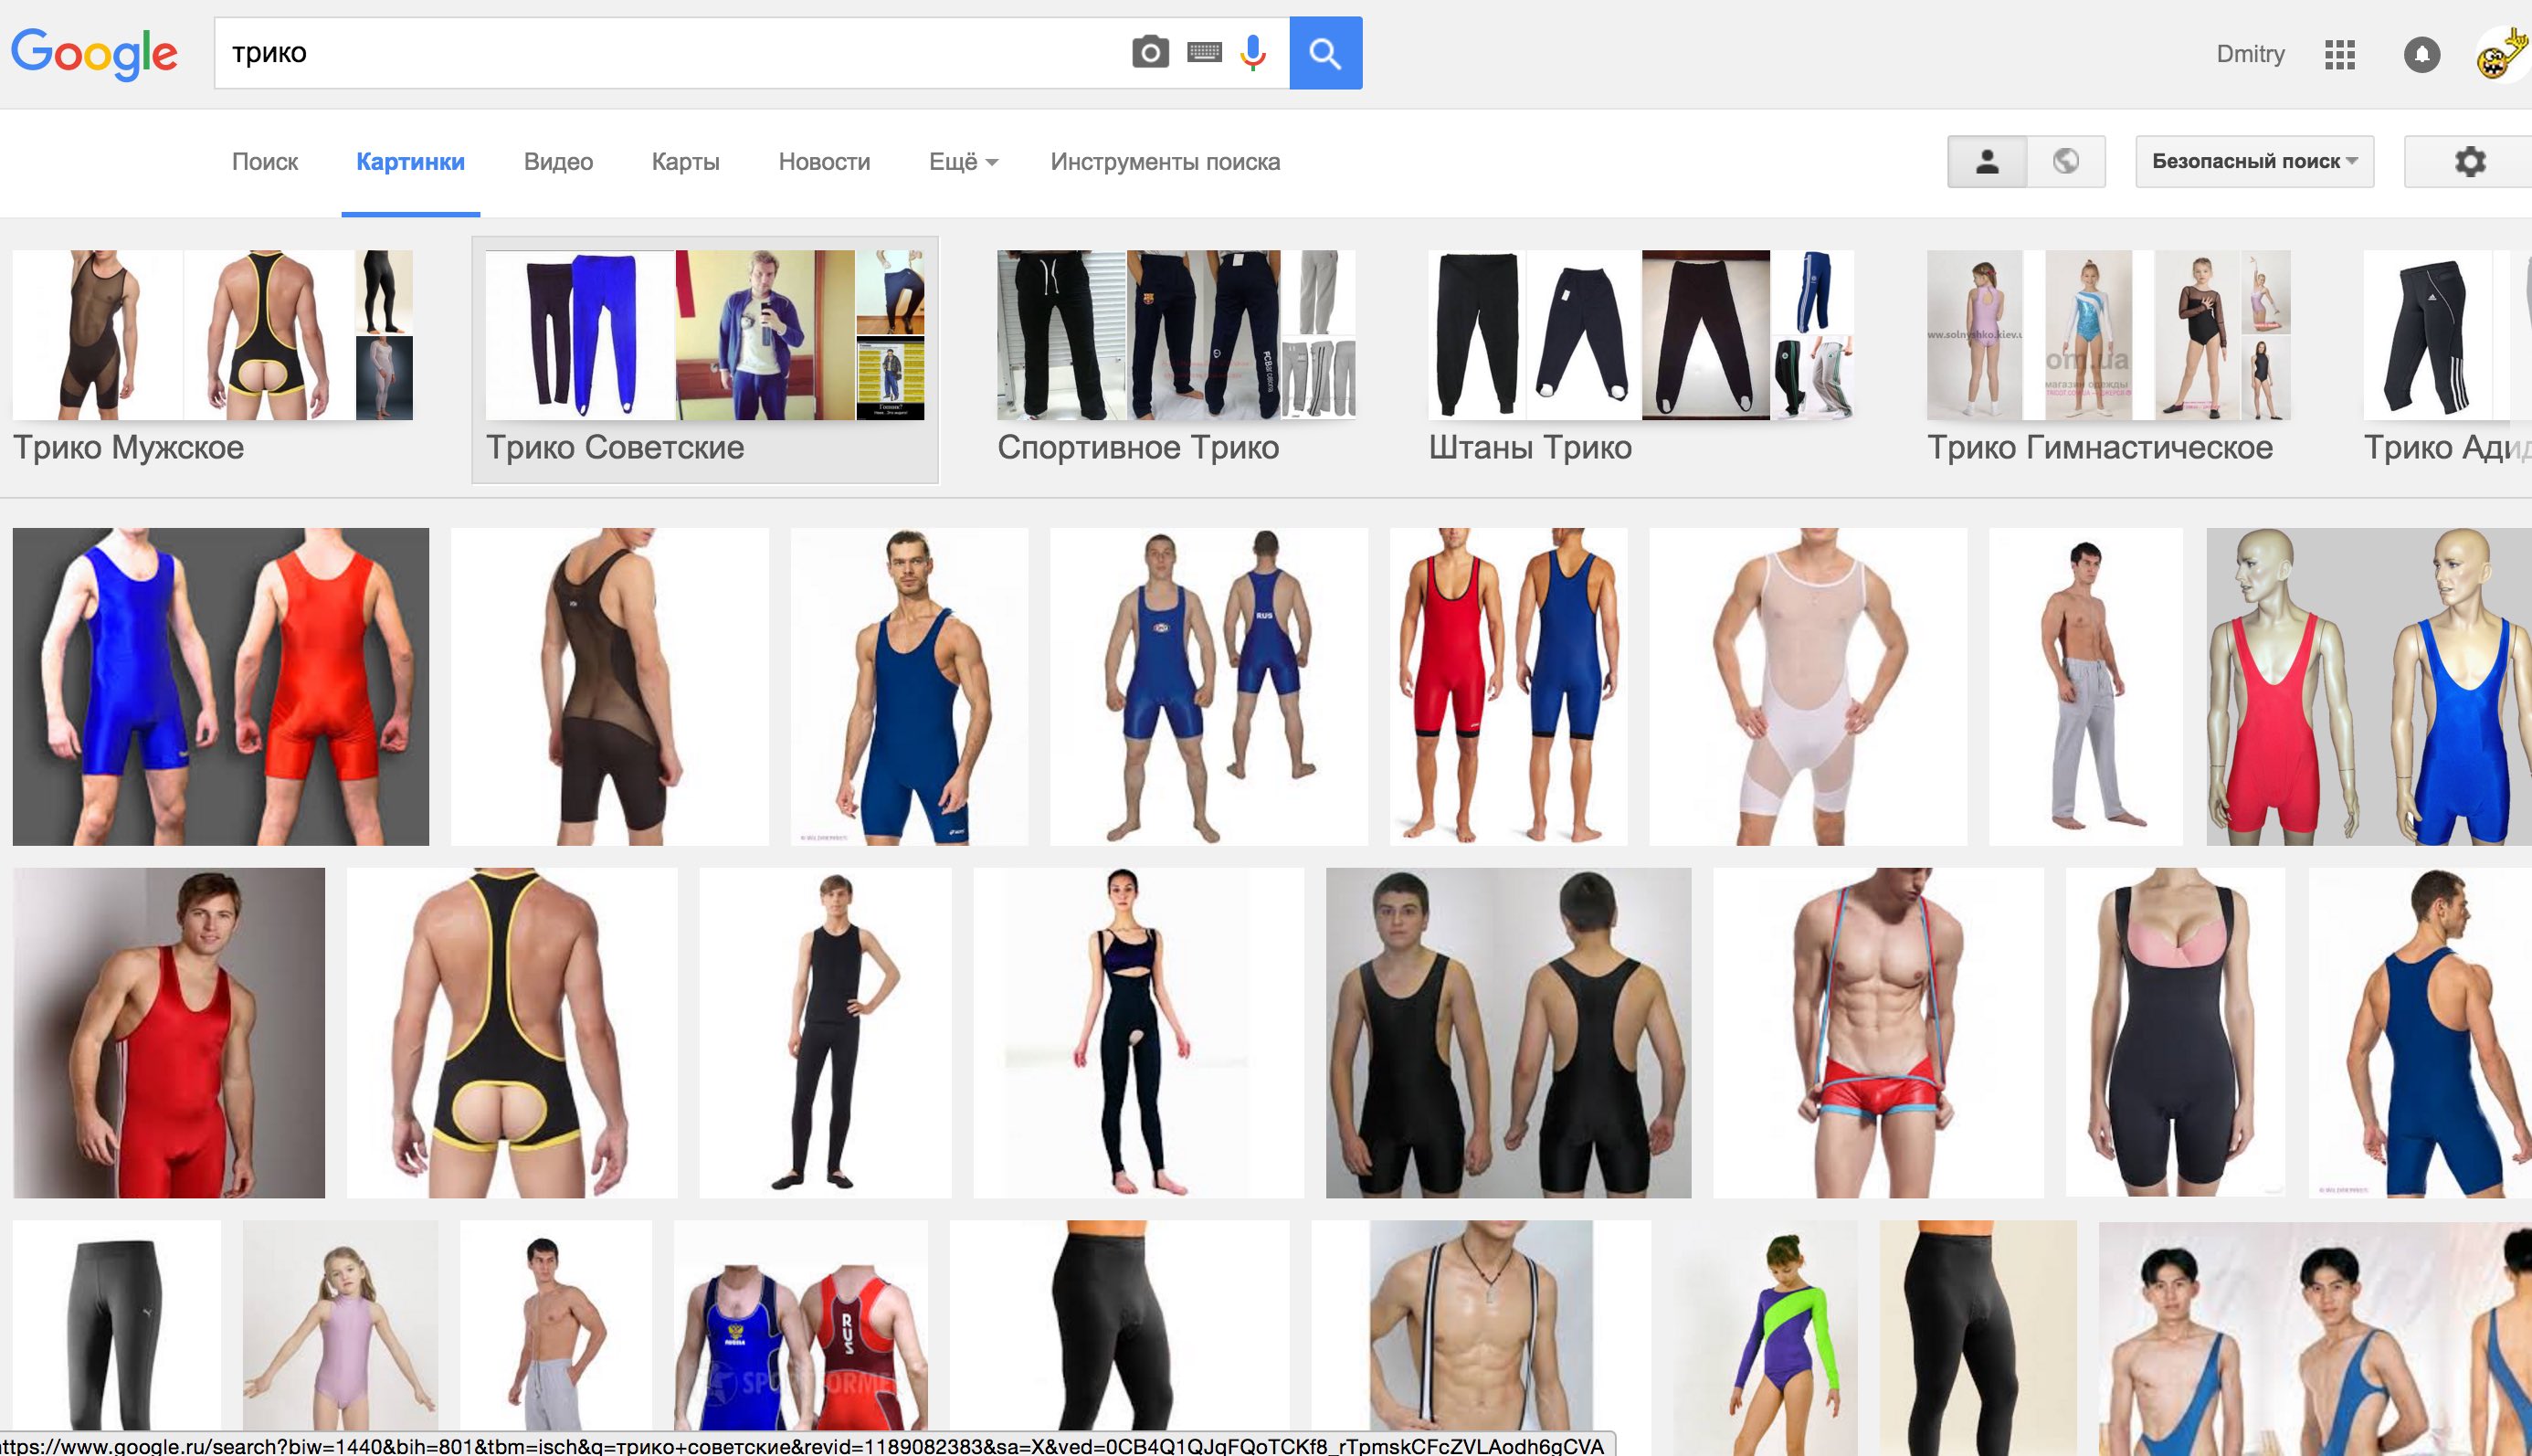
Task: Expand the Безопасный поиск dropdown
Action: 2254,162
